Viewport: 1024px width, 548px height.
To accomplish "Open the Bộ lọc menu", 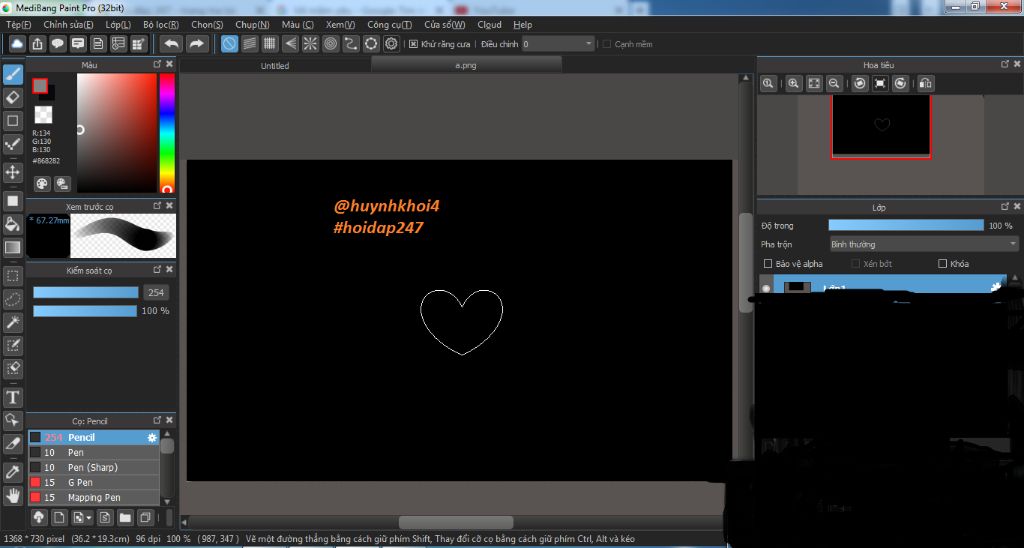I will [161, 25].
